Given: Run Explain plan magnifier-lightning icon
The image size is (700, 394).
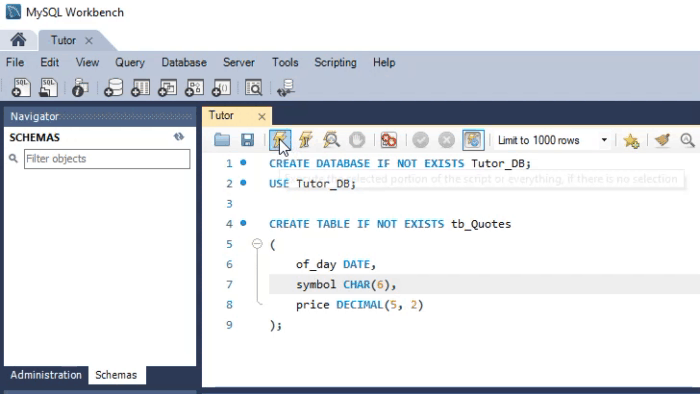Looking at the screenshot, I should (x=331, y=140).
